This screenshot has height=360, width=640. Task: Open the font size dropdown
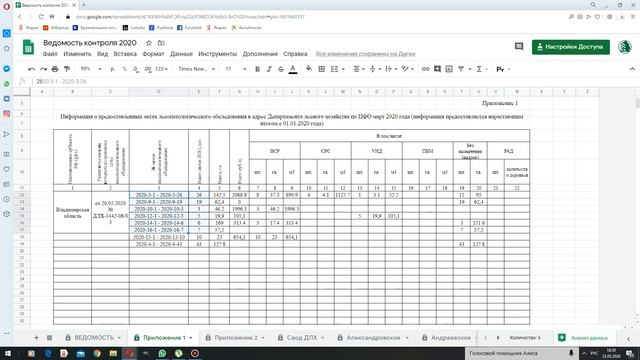click(x=236, y=69)
